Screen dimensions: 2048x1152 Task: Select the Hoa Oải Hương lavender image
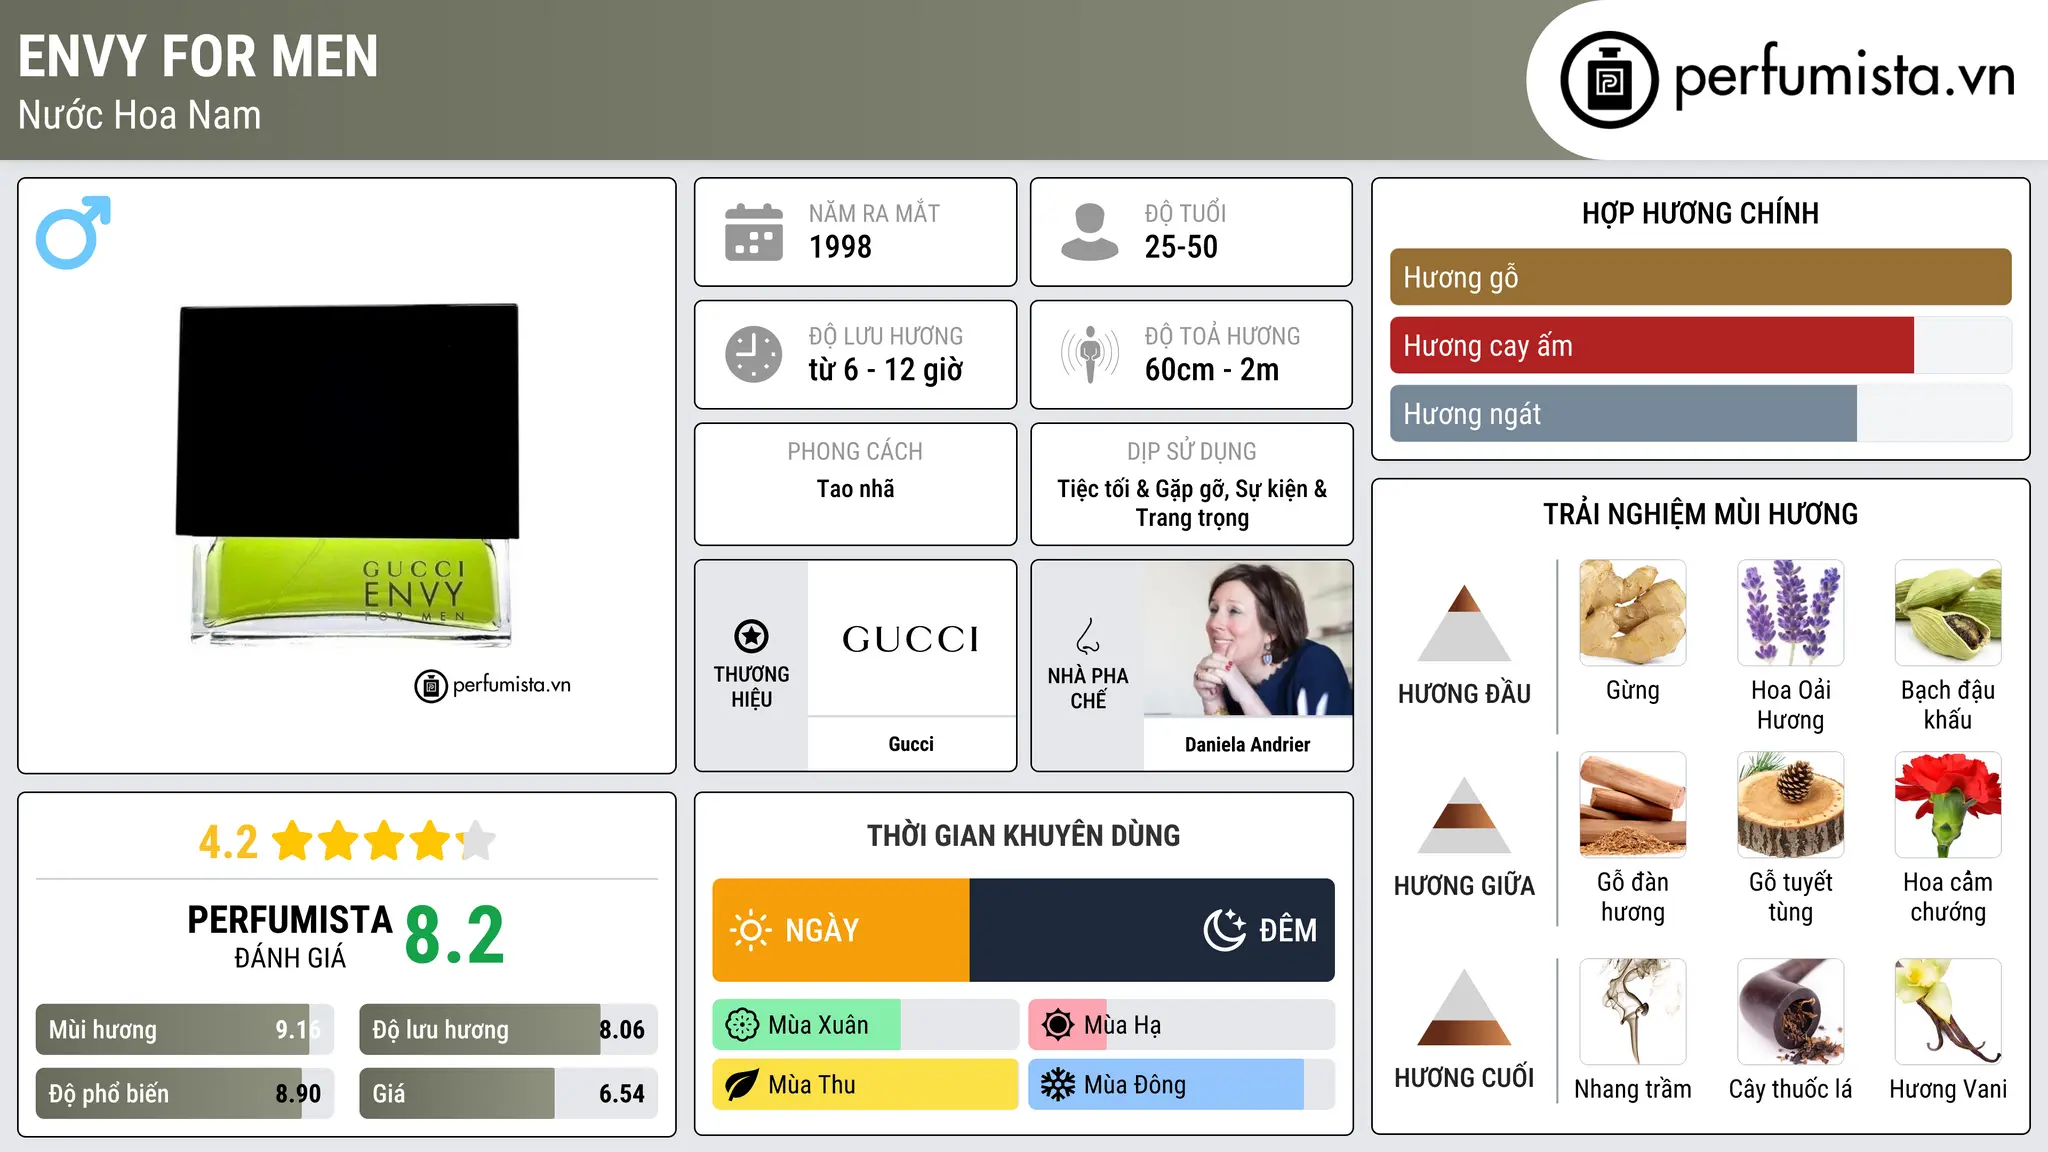click(1790, 613)
